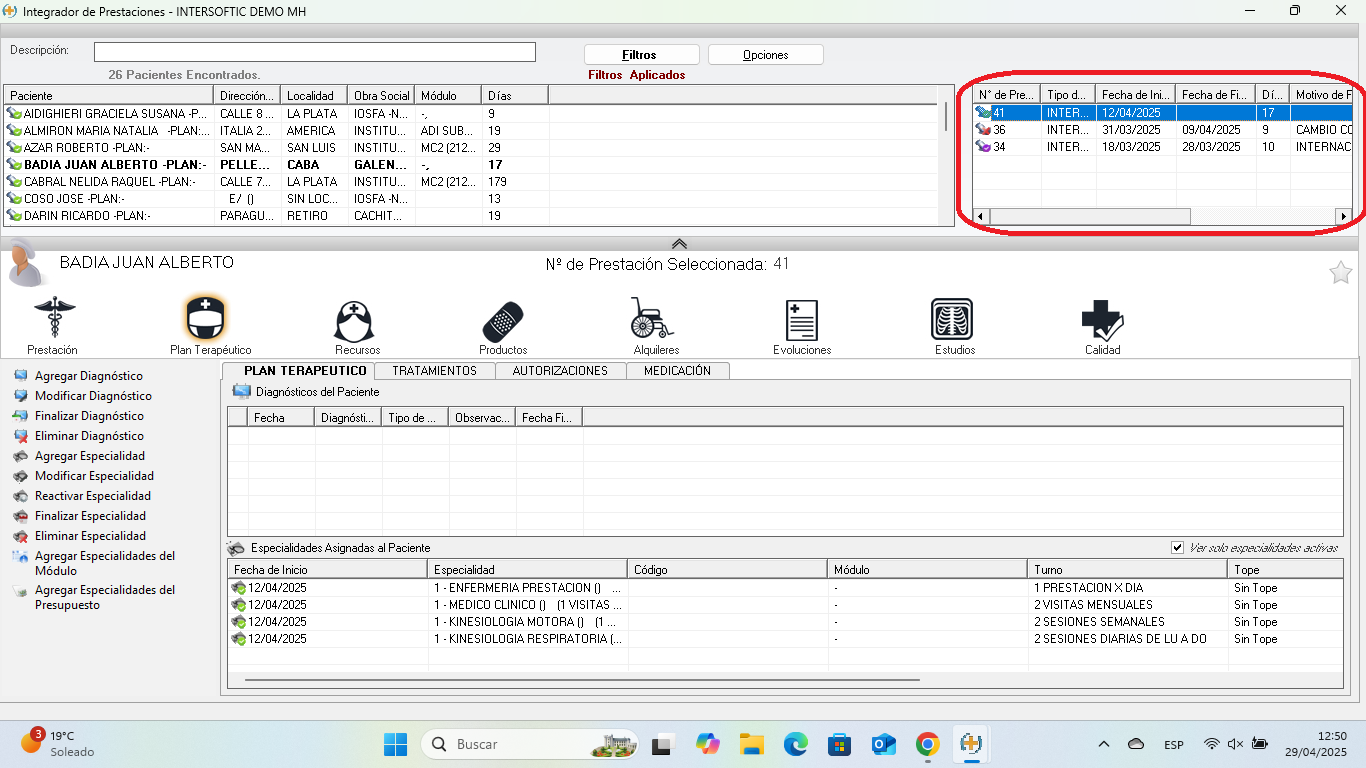Open the Prestación caduceus icon
The image size is (1366, 768).
click(53, 319)
